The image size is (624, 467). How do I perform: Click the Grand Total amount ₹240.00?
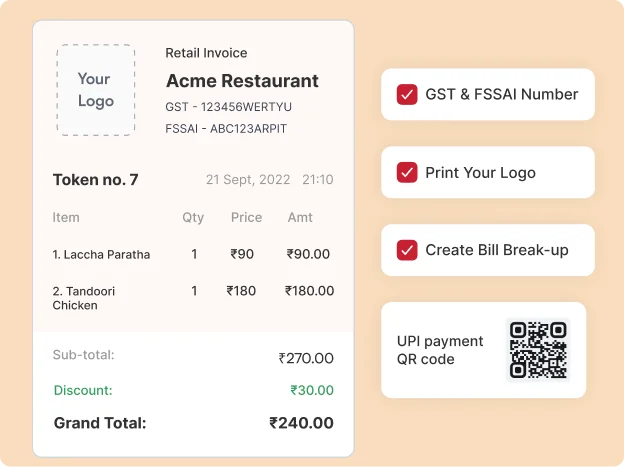301,423
